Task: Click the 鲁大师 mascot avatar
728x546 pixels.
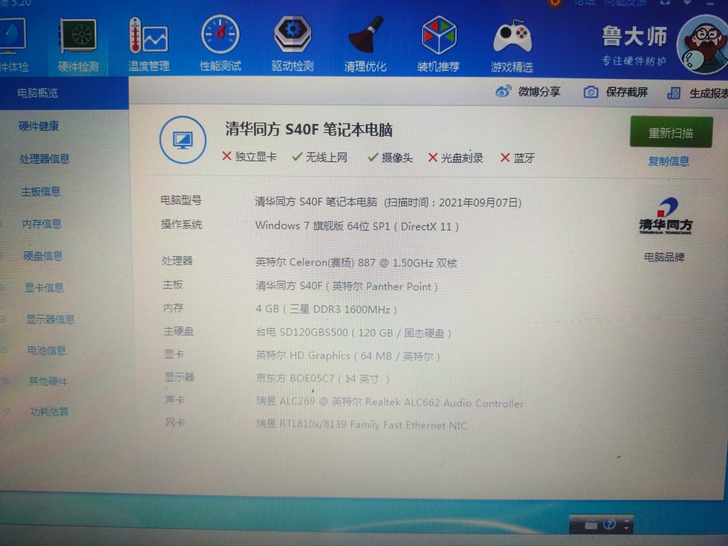Action: point(703,45)
